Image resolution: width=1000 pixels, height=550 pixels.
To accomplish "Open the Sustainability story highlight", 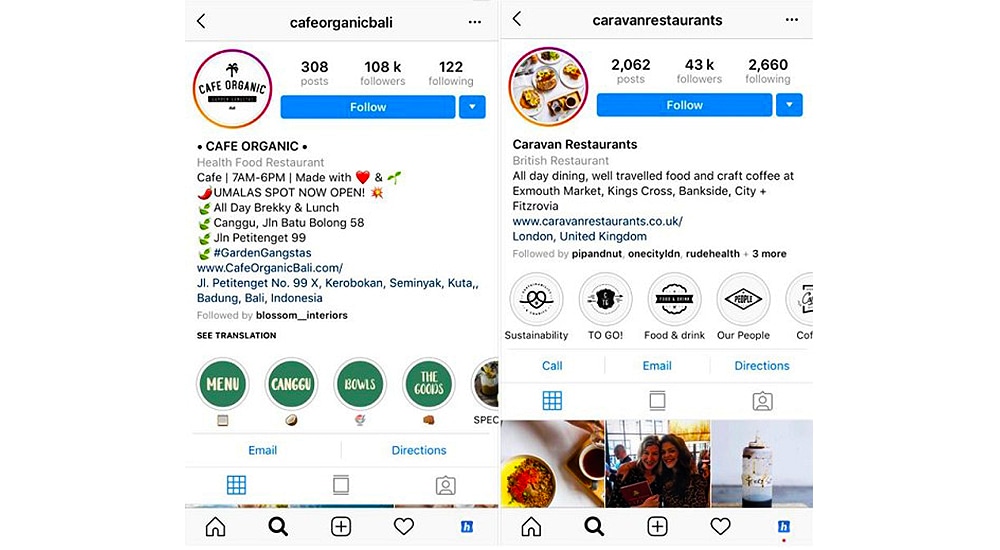I will click(536, 299).
